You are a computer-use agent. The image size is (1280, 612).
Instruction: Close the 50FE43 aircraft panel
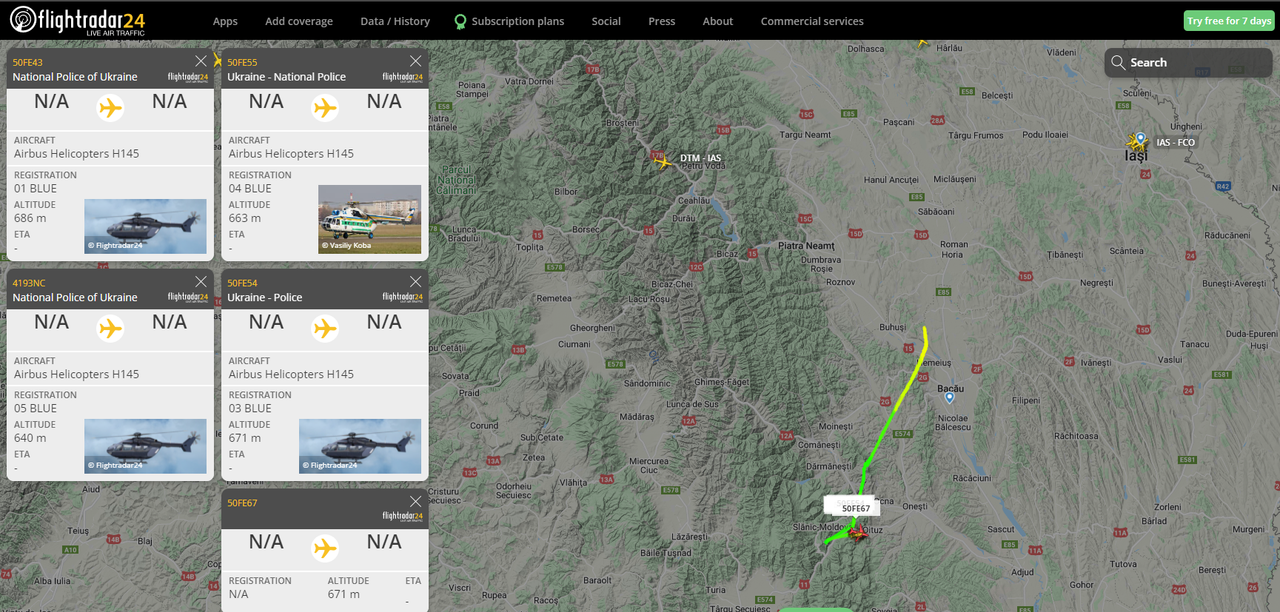[201, 61]
